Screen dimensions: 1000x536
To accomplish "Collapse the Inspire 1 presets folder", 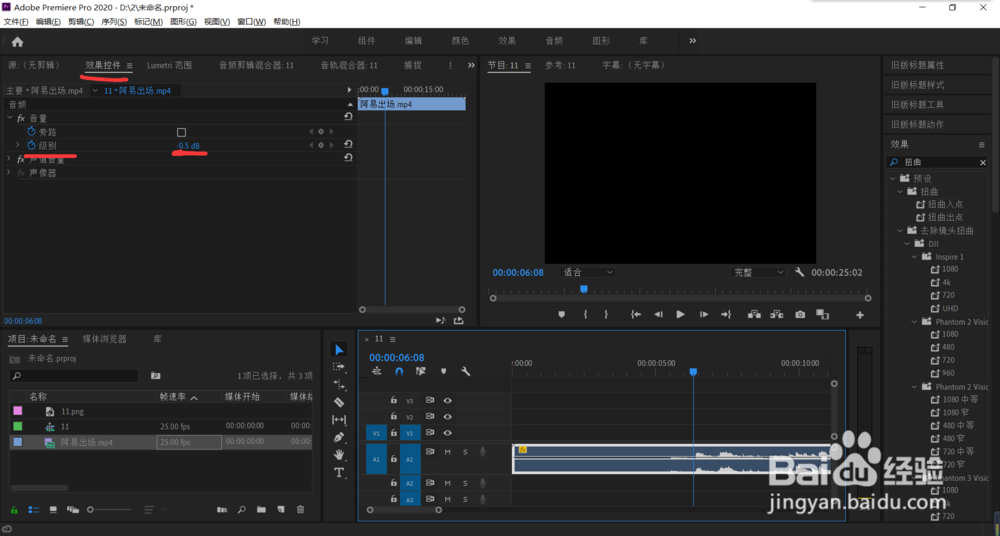I will coord(916,257).
